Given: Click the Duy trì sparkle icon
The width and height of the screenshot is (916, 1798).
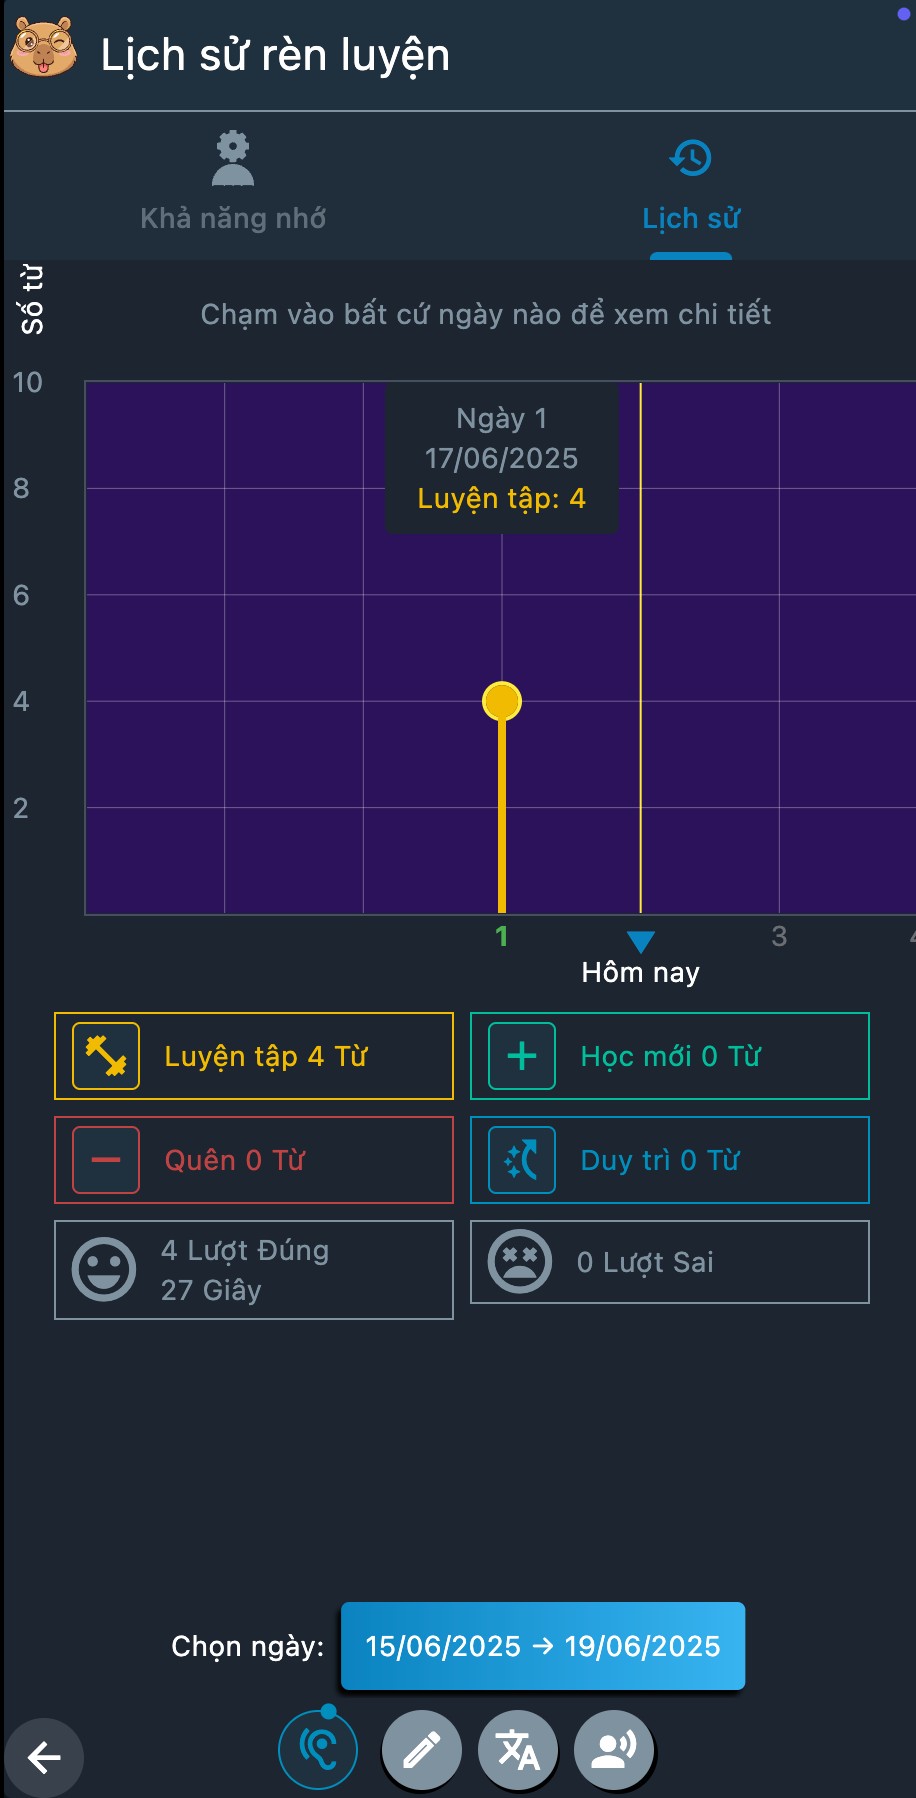Looking at the screenshot, I should [x=522, y=1160].
